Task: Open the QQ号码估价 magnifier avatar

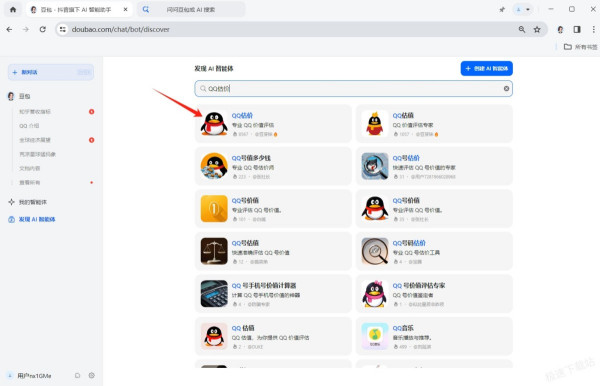Action: (375, 251)
